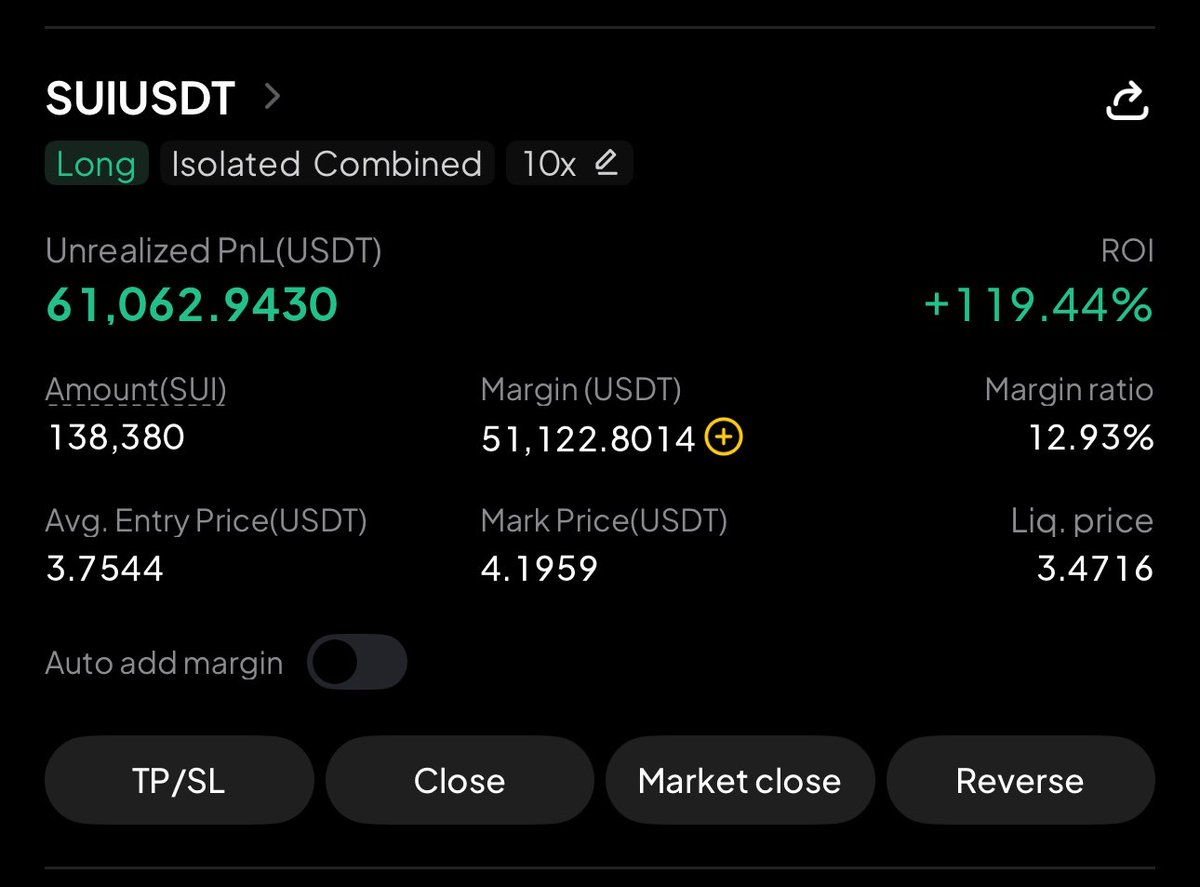This screenshot has height=887, width=1200.
Task: Edit leverage with the pencil icon
Action: pyautogui.click(x=606, y=163)
